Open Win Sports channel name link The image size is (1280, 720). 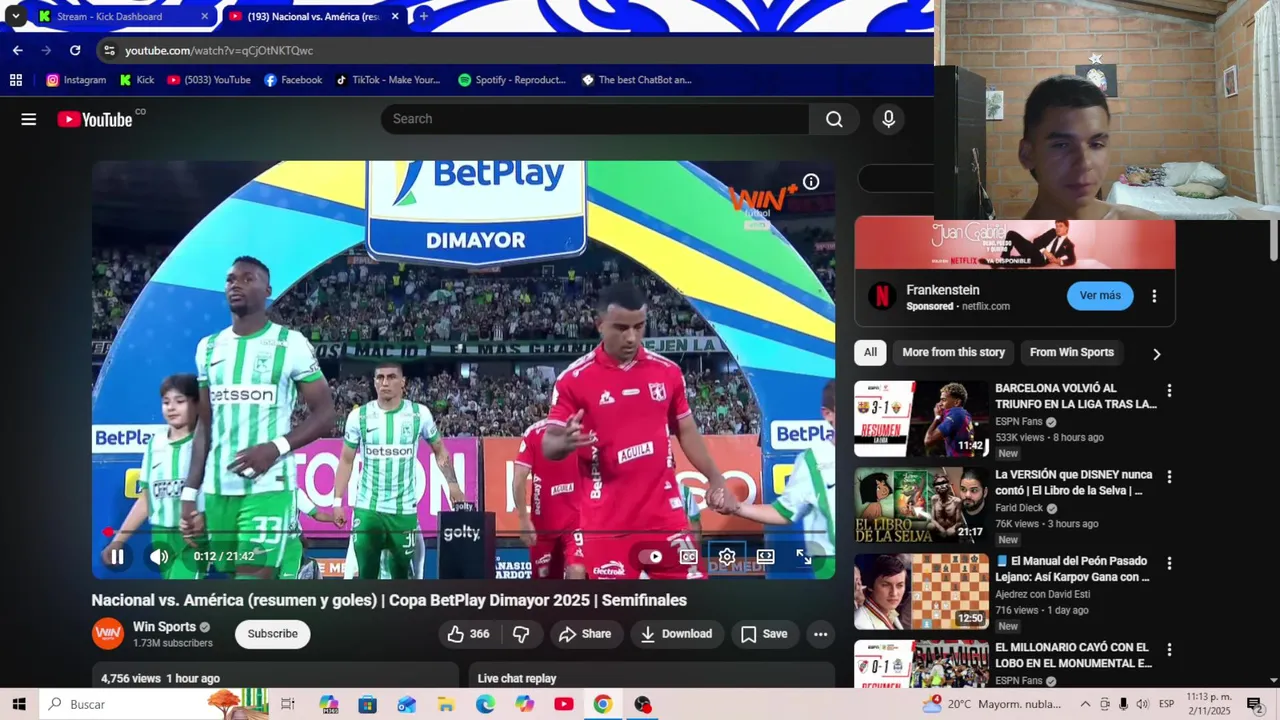[x=164, y=627]
